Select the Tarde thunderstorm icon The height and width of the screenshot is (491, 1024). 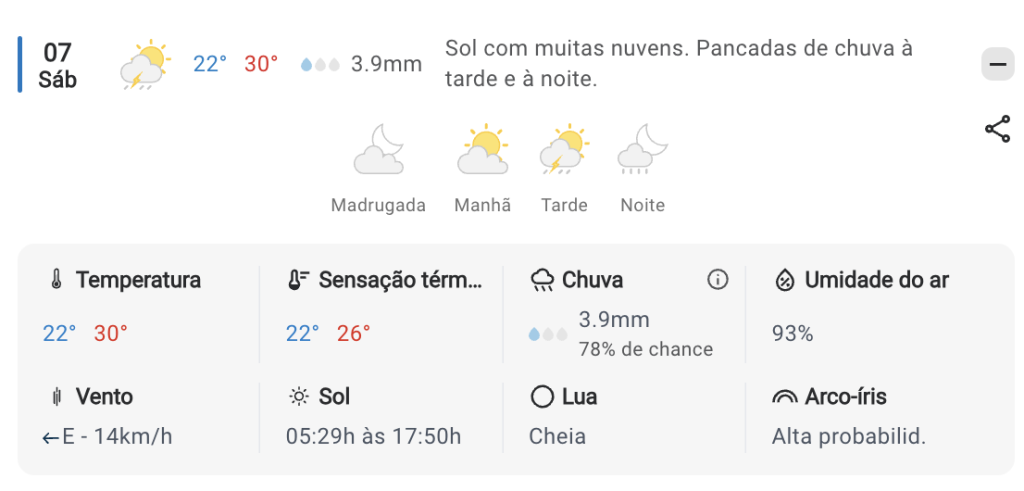click(x=564, y=151)
